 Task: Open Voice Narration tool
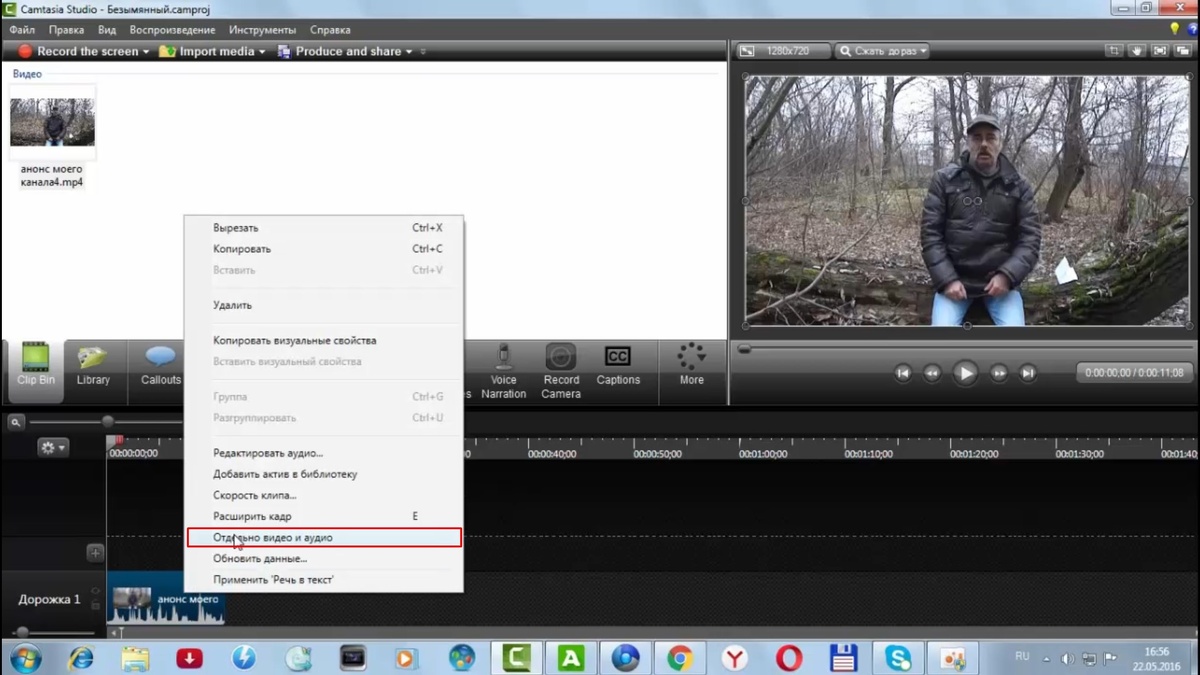pyautogui.click(x=503, y=371)
